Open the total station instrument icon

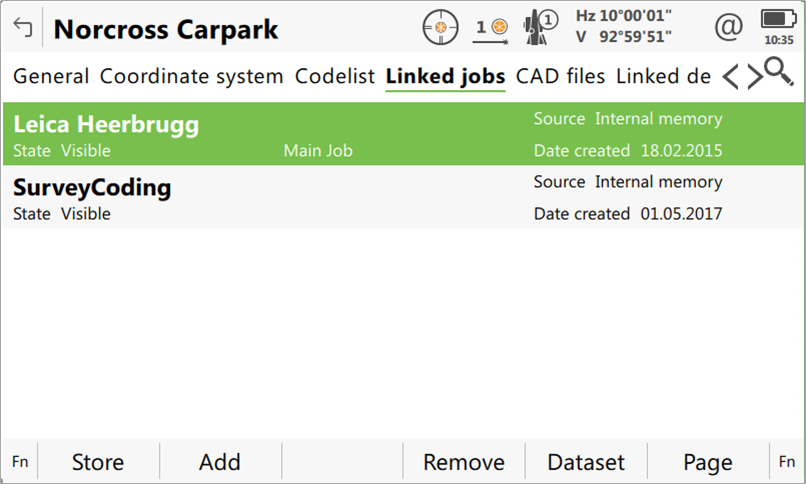541,27
